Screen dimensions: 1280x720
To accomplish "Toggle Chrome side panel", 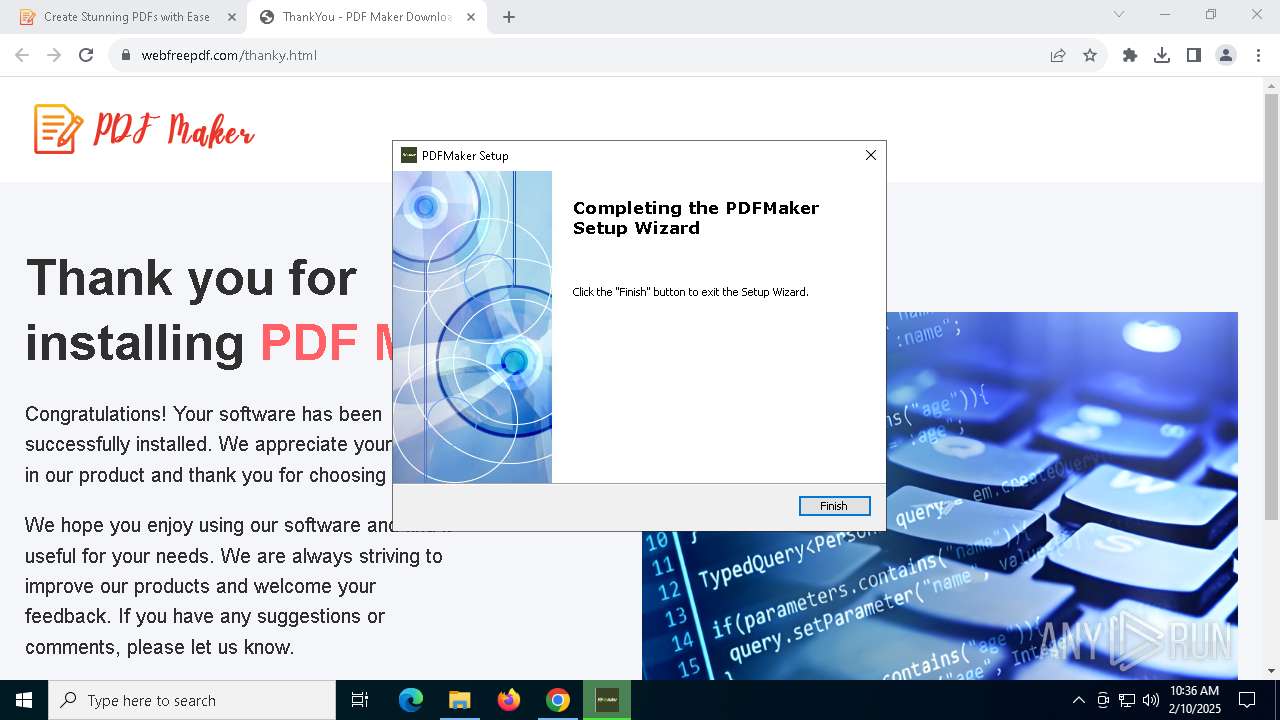I will click(1194, 55).
